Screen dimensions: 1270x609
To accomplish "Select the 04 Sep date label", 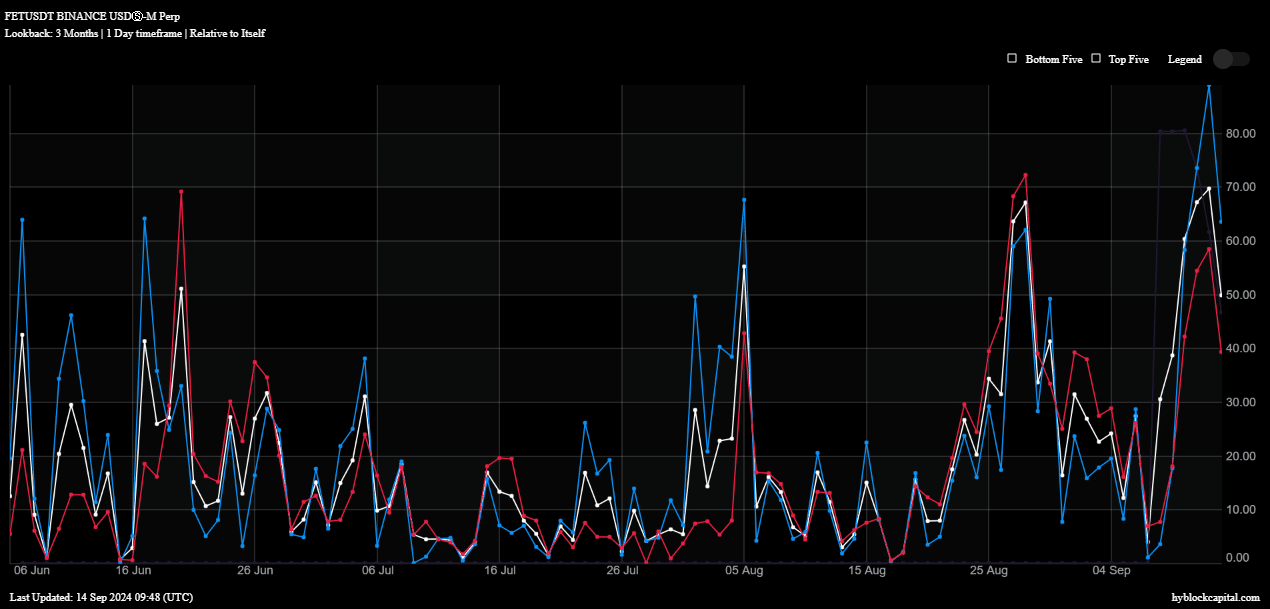I will (x=1111, y=570).
